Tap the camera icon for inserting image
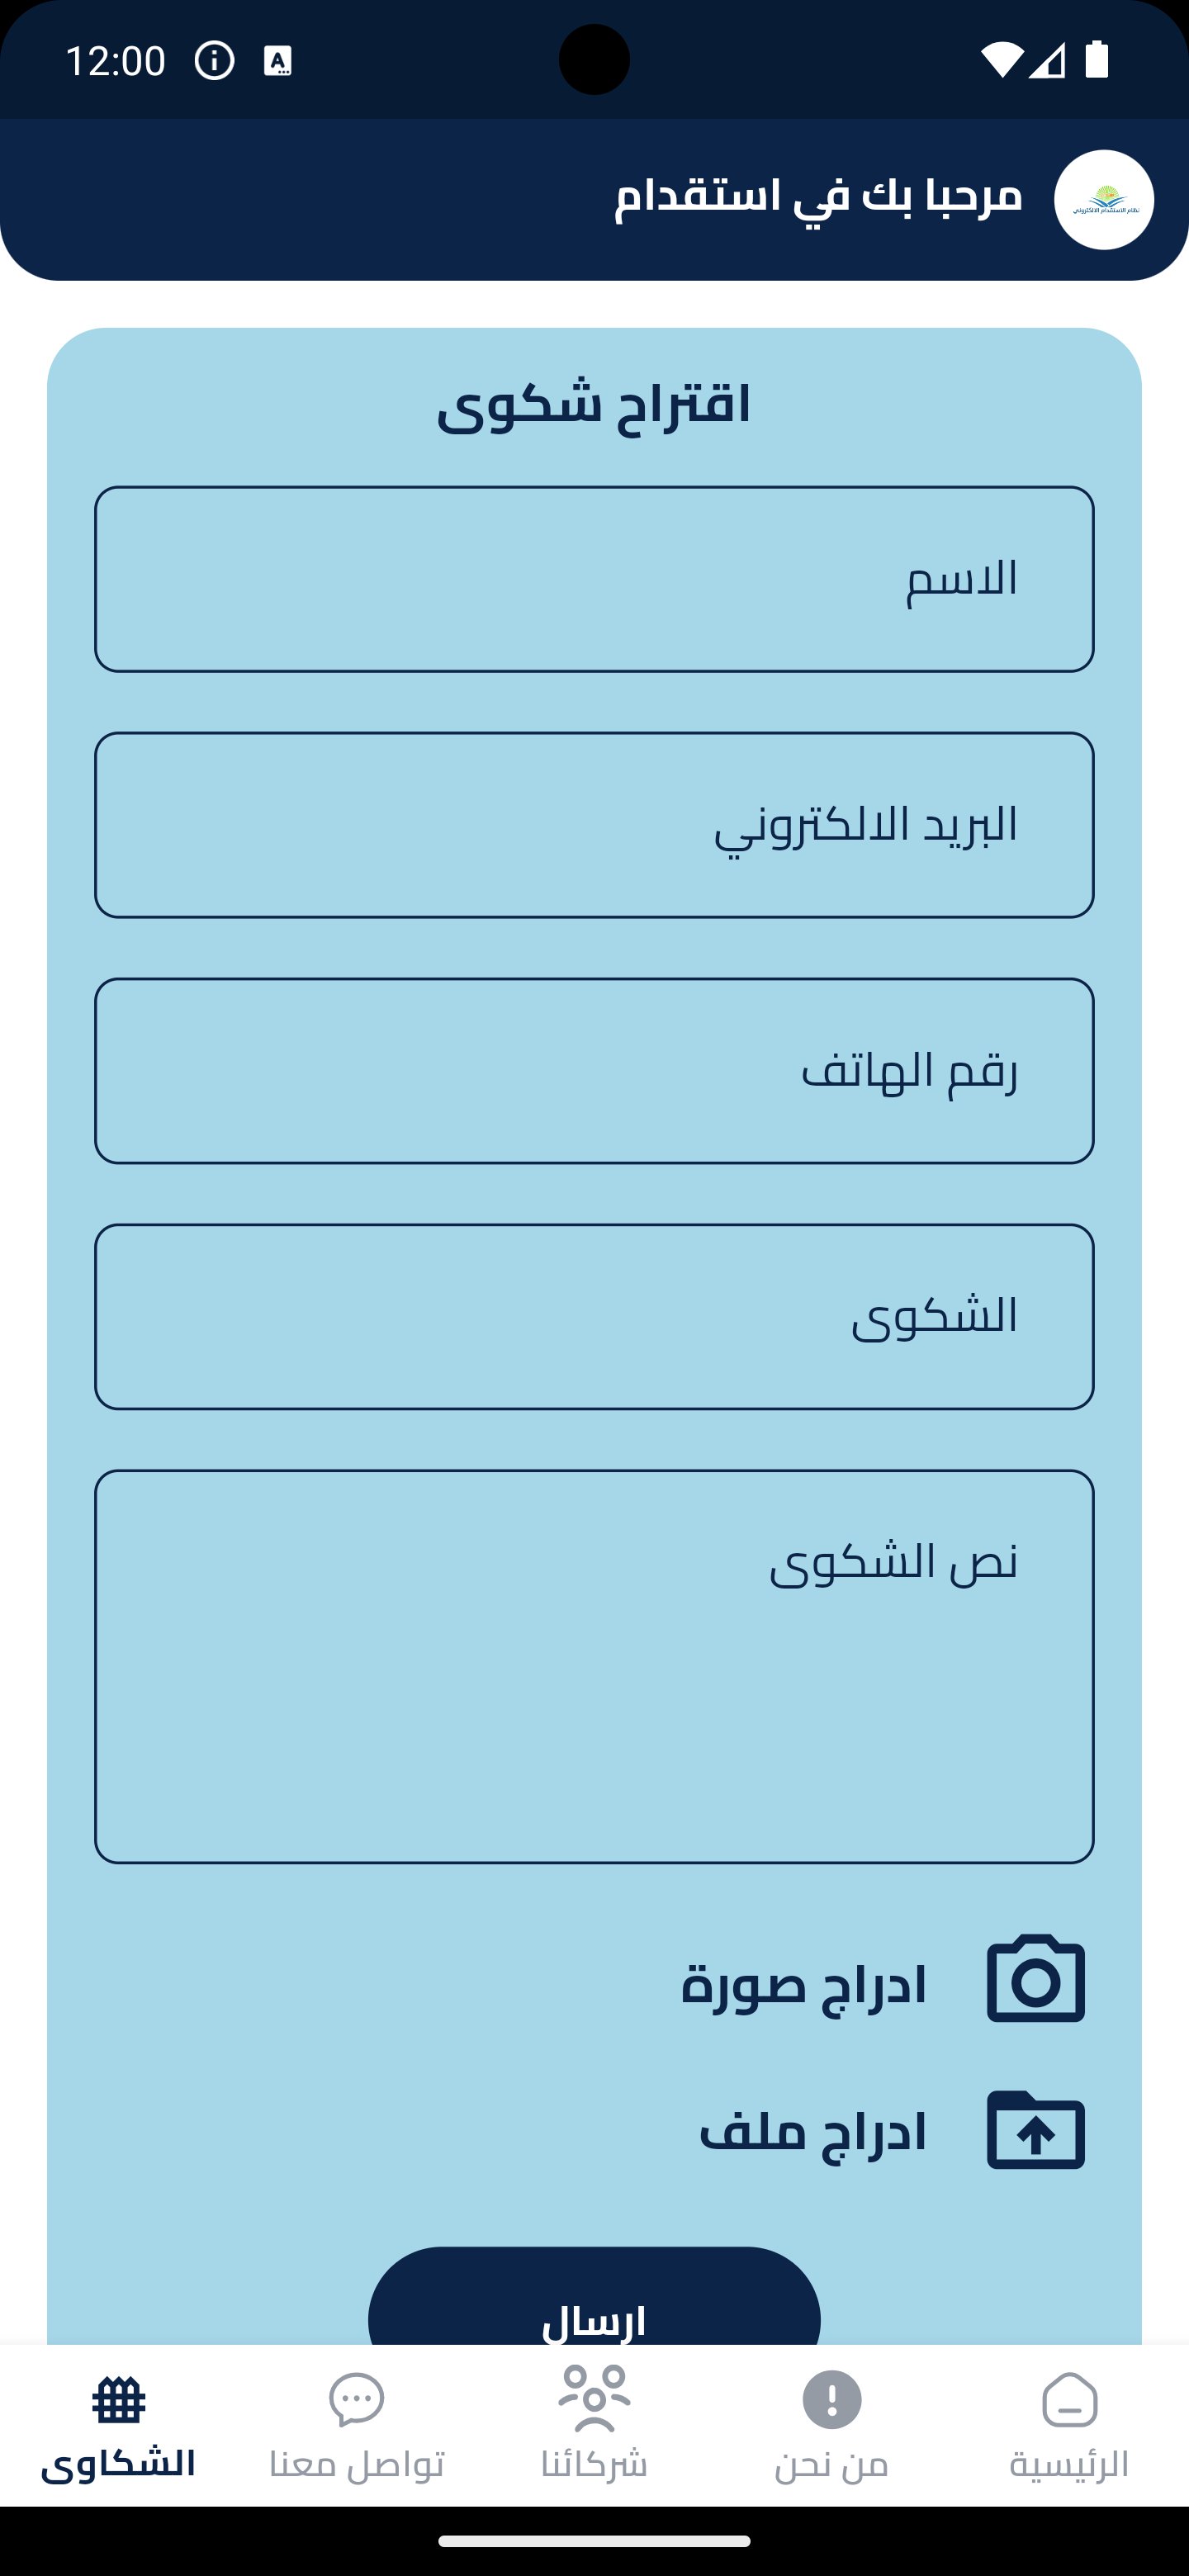Viewport: 1189px width, 2576px height. tap(1035, 1979)
